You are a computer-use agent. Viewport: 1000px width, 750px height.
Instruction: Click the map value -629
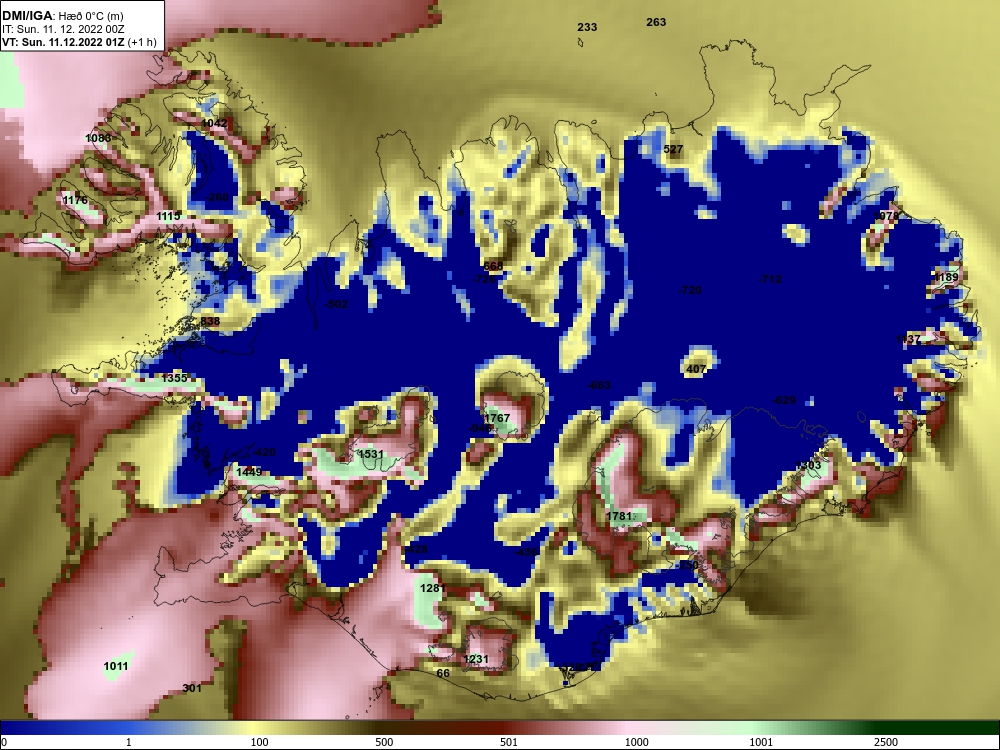click(784, 400)
